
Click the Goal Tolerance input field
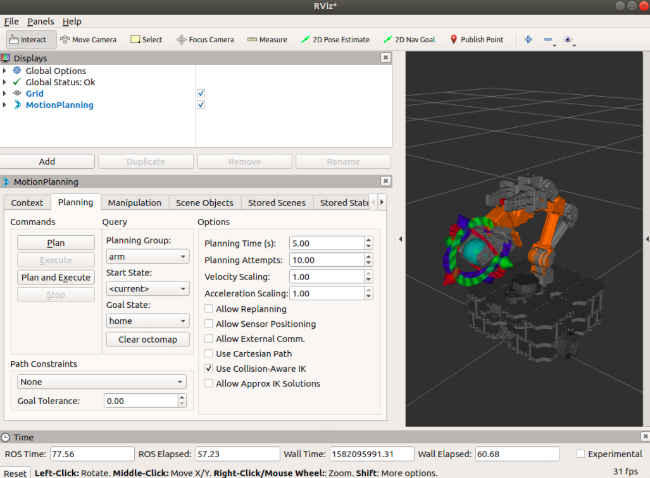coord(141,400)
